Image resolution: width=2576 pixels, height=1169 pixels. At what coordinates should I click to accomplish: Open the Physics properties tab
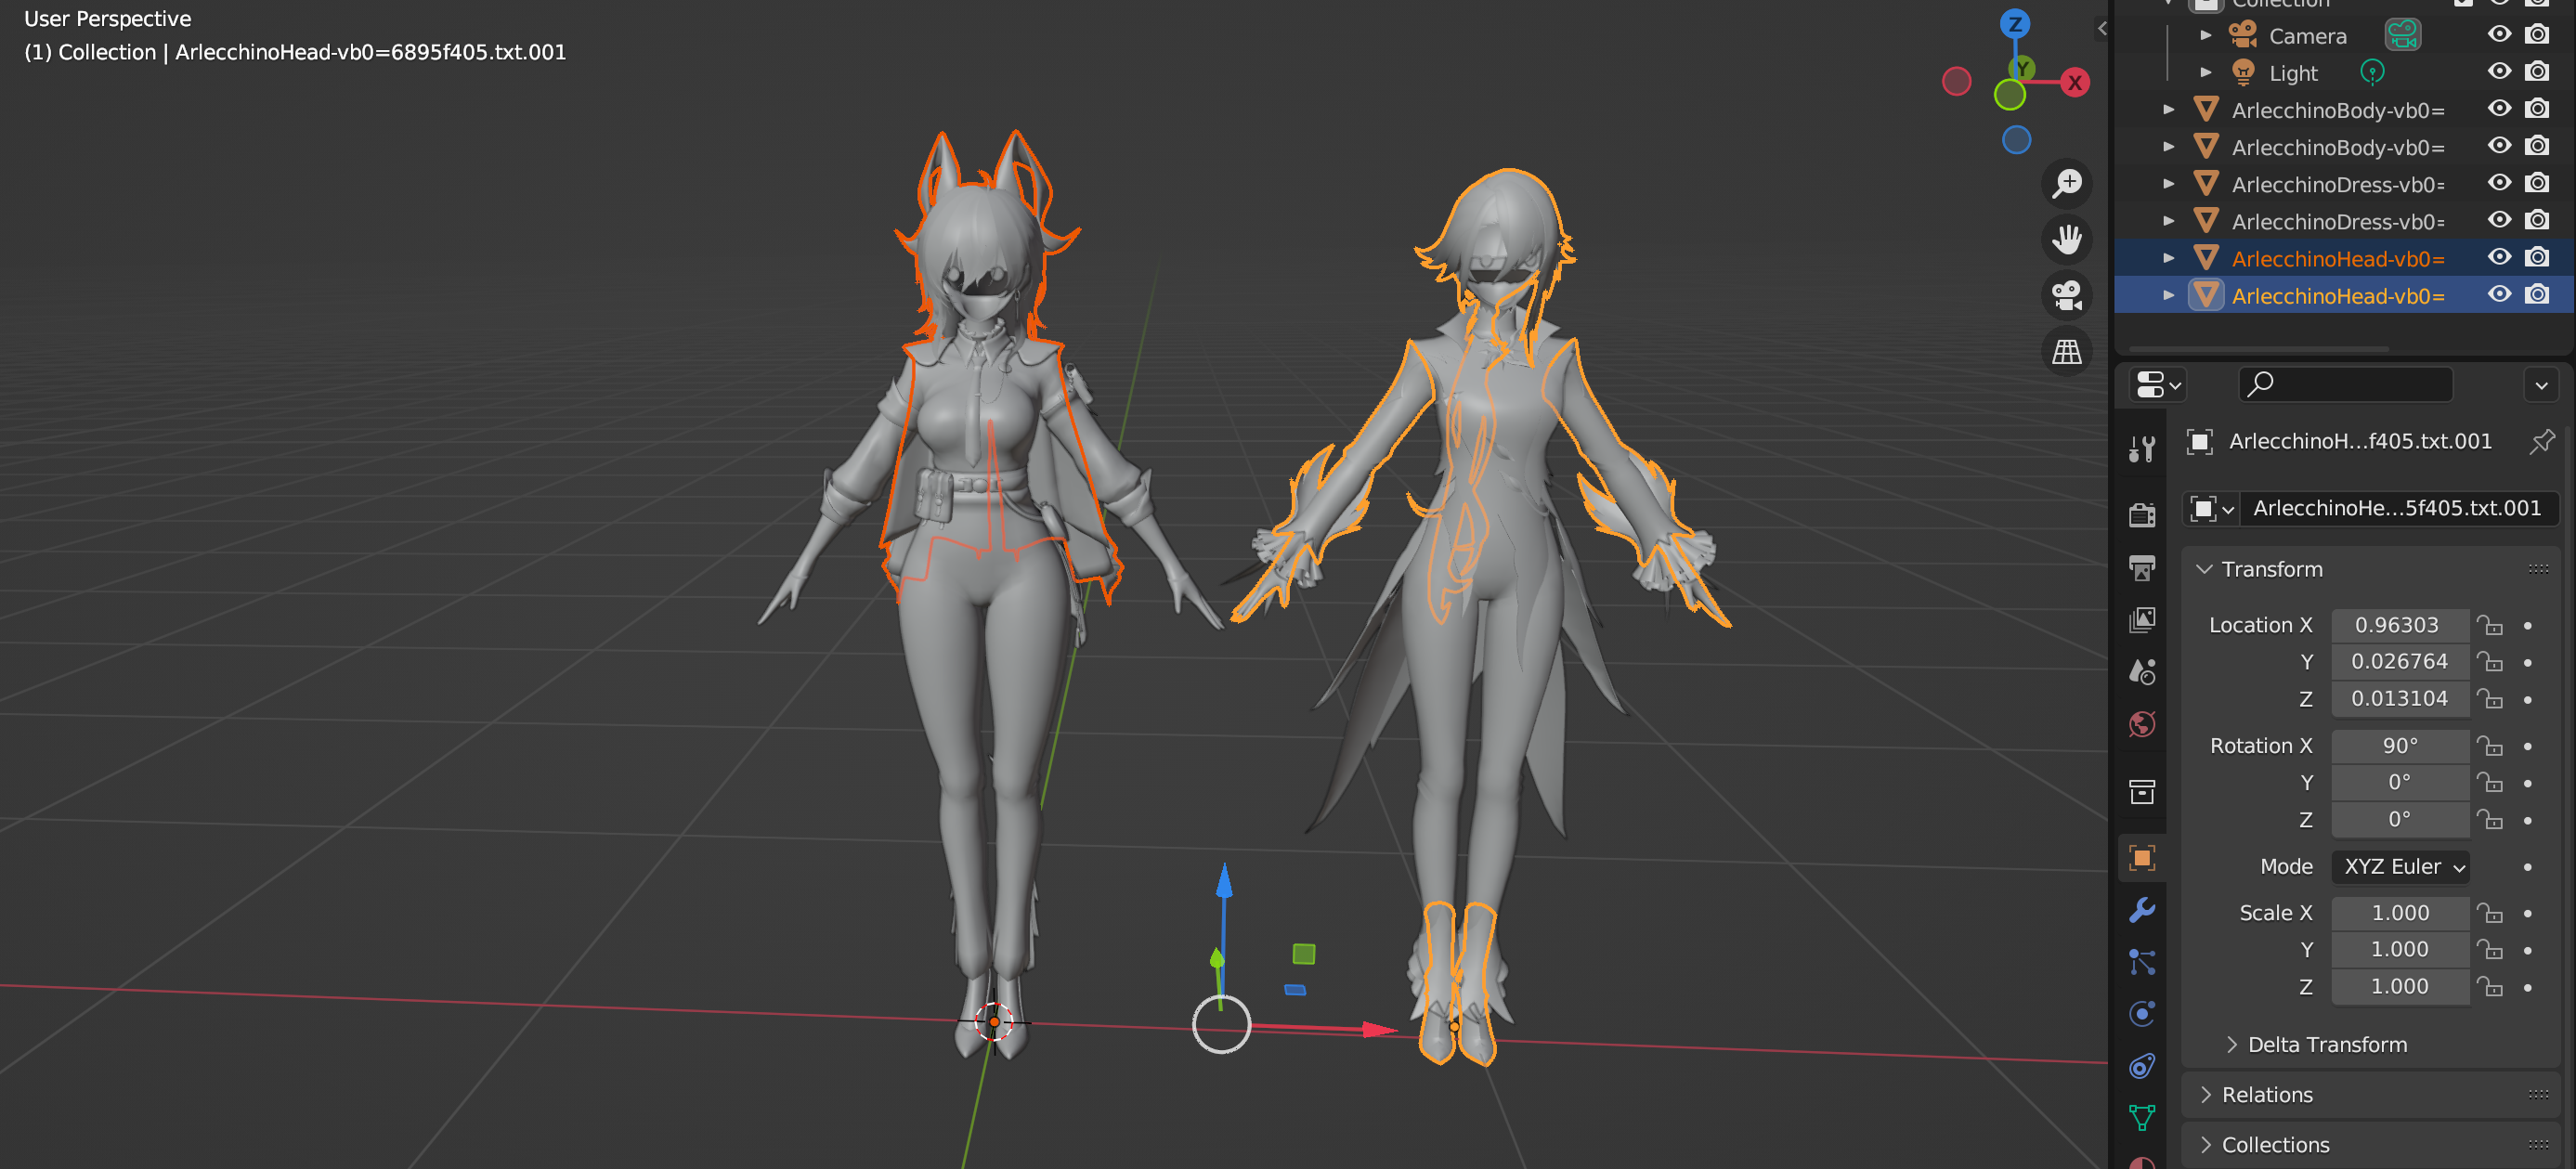2141,1013
